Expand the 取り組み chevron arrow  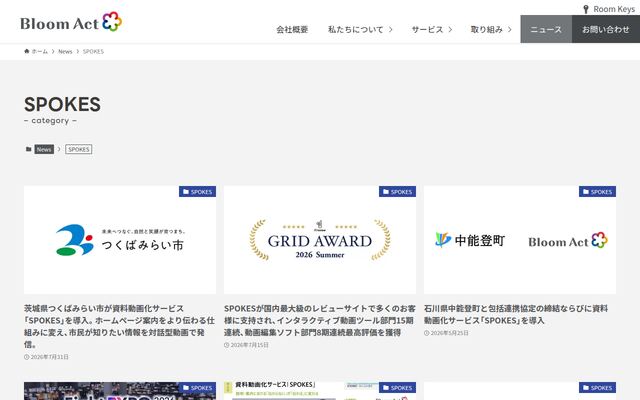(x=510, y=29)
